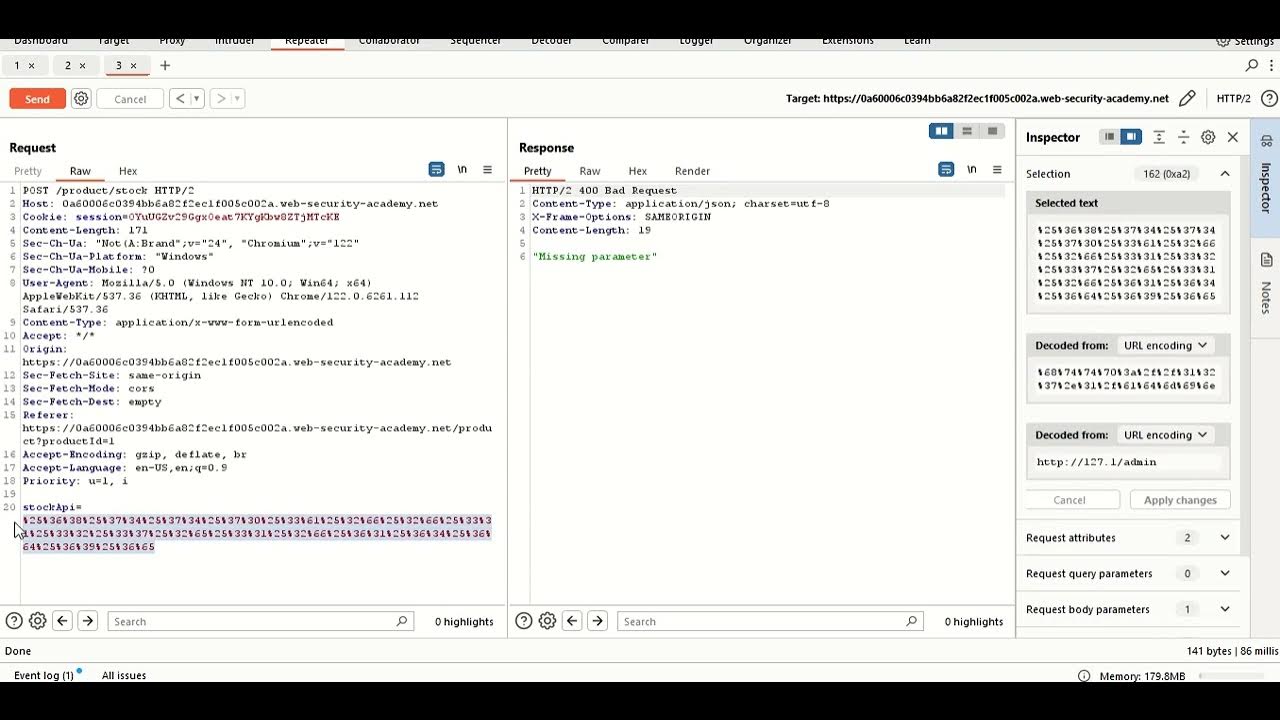This screenshot has width=1280, height=720.
Task: Expand Request attributes section
Action: (1128, 538)
